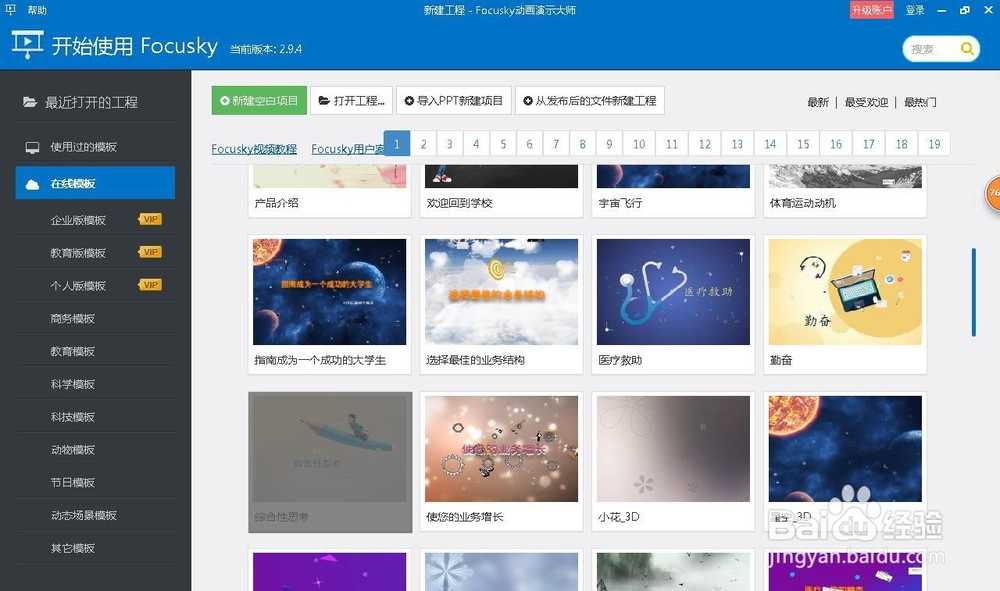1000x591 pixels.
Task: Sort templates by 最新
Action: 817,101
